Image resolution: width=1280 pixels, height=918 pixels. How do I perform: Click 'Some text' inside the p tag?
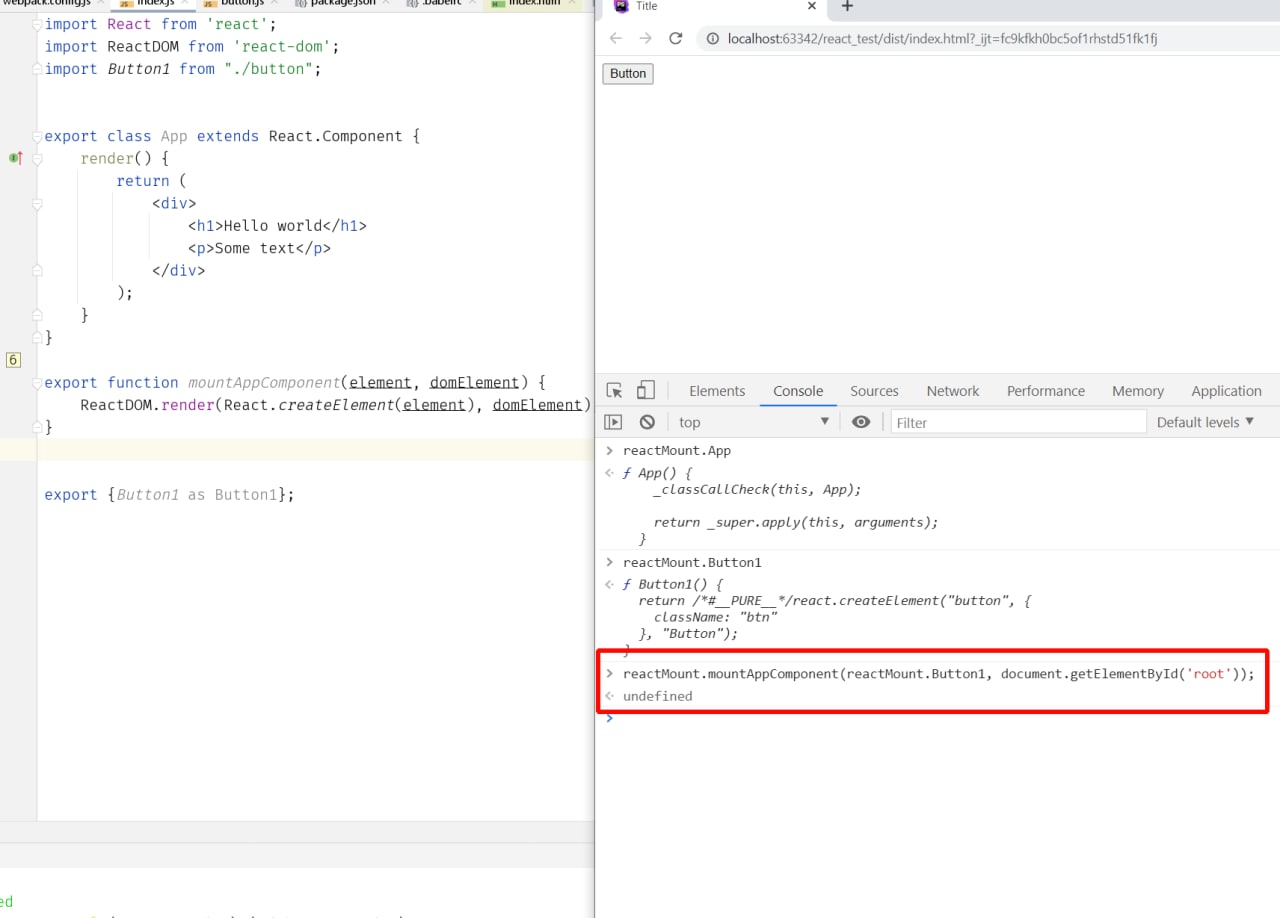coord(255,248)
